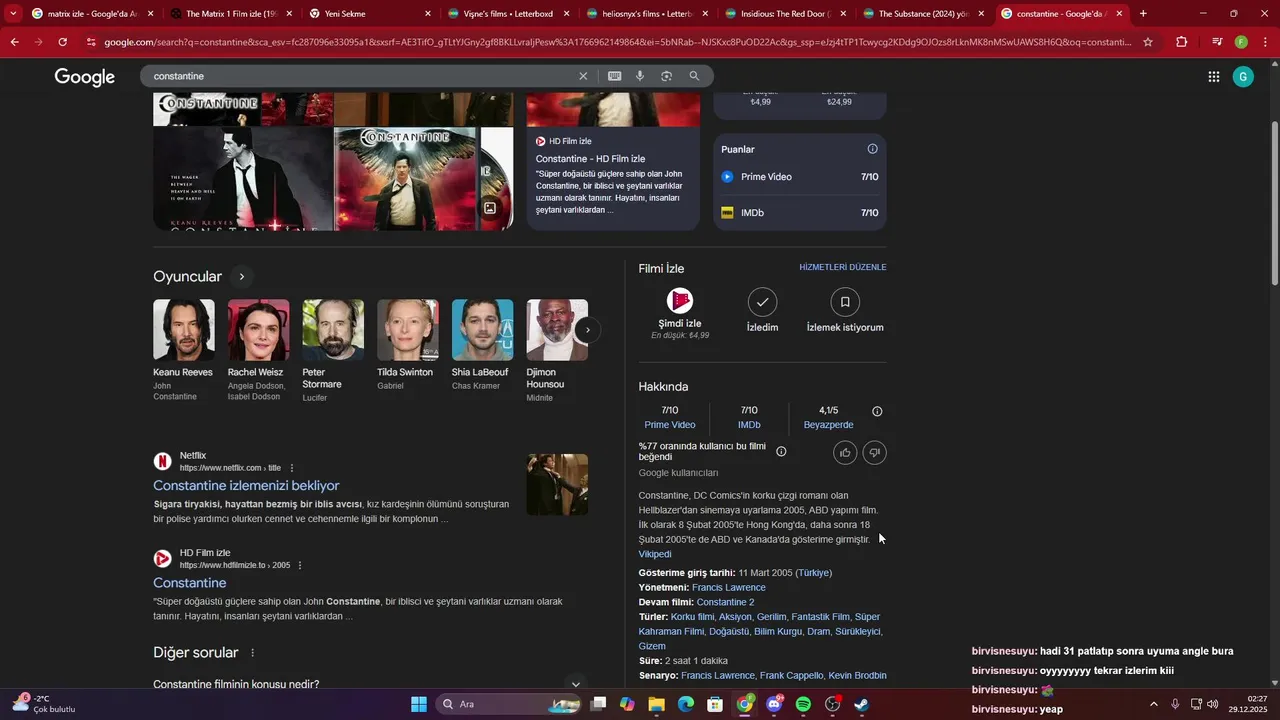Open three-dot menu beside Diğer sorular
The height and width of the screenshot is (720, 1280).
[x=252, y=653]
